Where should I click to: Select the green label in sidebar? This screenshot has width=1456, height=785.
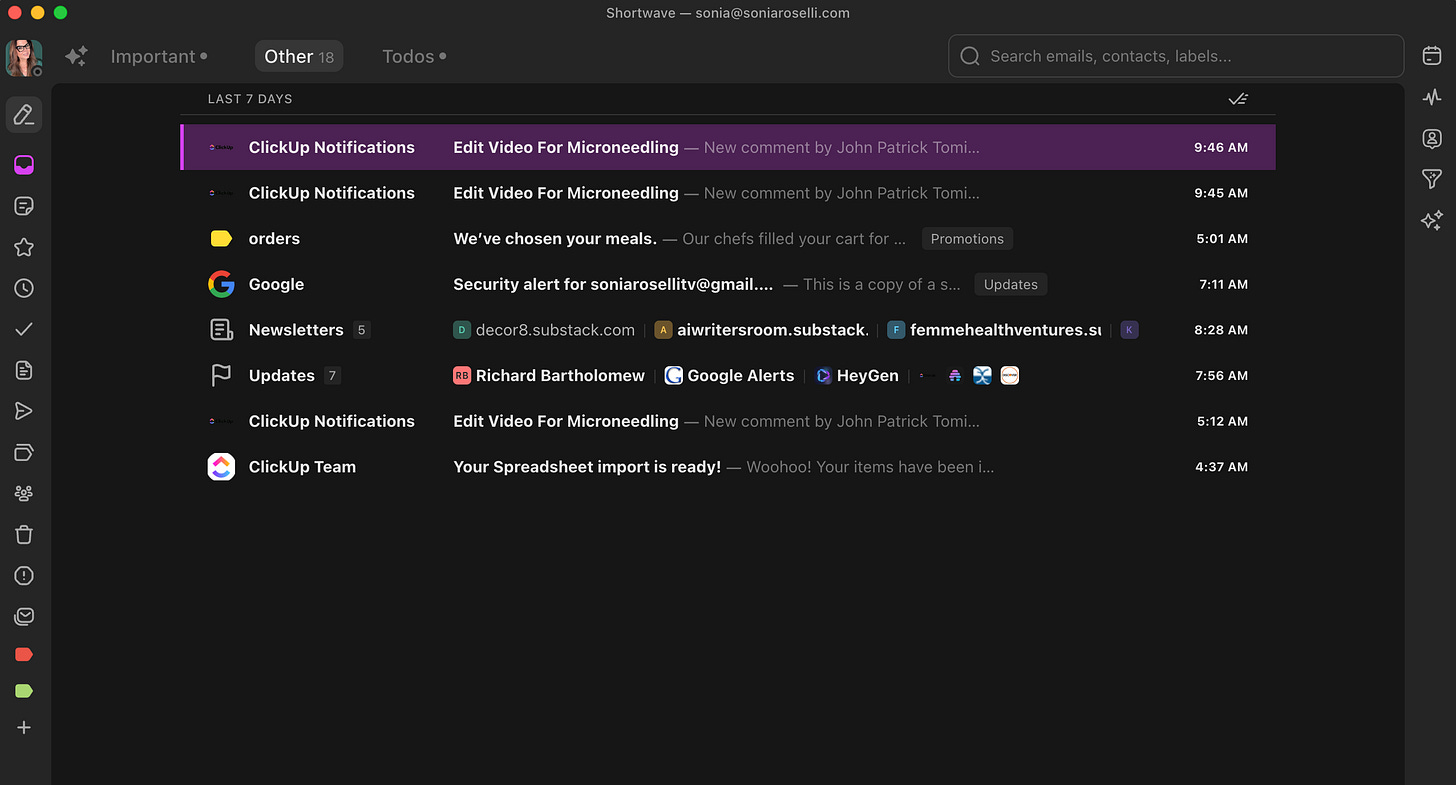point(24,691)
